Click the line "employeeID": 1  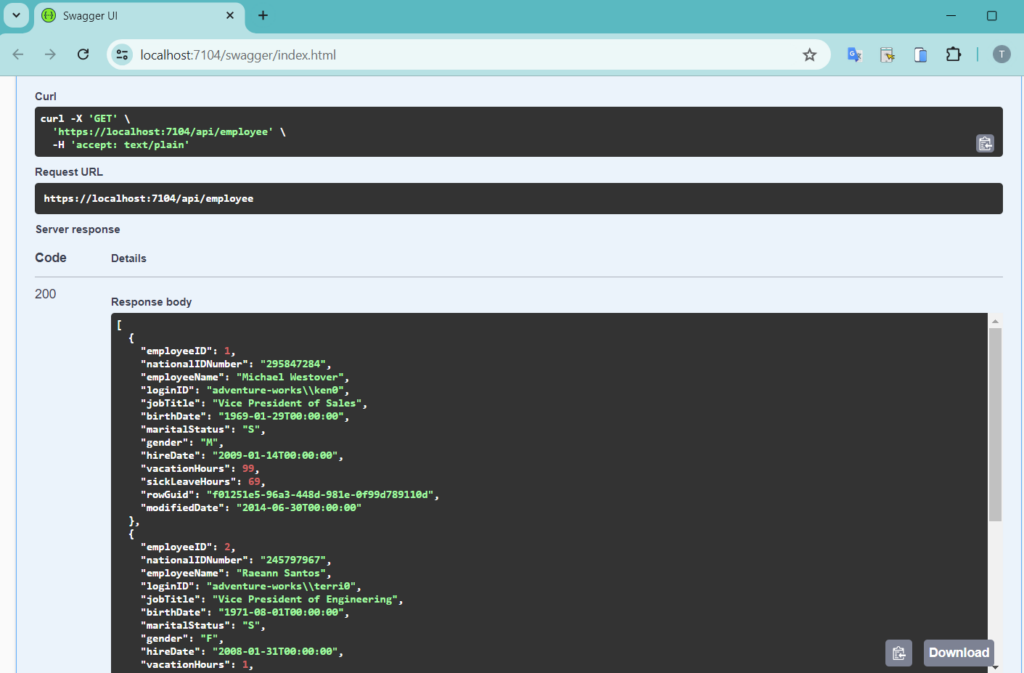[x=187, y=351]
